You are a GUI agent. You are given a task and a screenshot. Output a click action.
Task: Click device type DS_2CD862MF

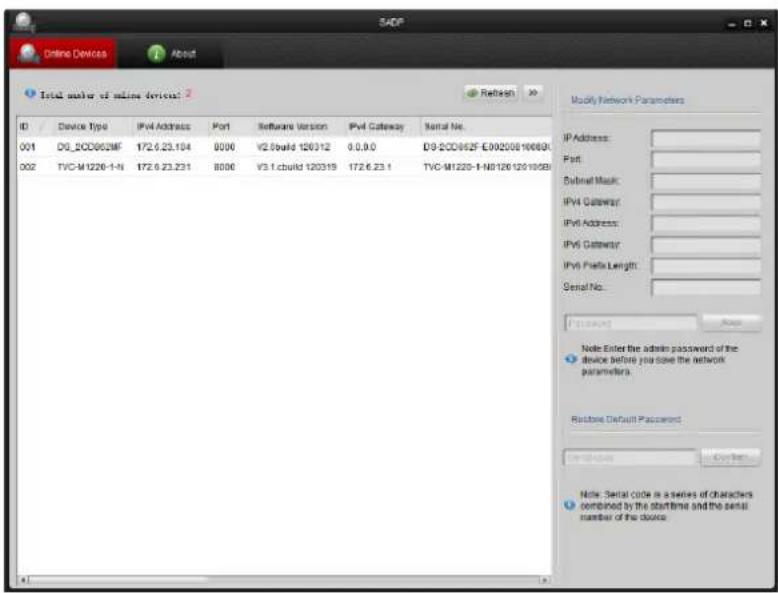point(89,147)
